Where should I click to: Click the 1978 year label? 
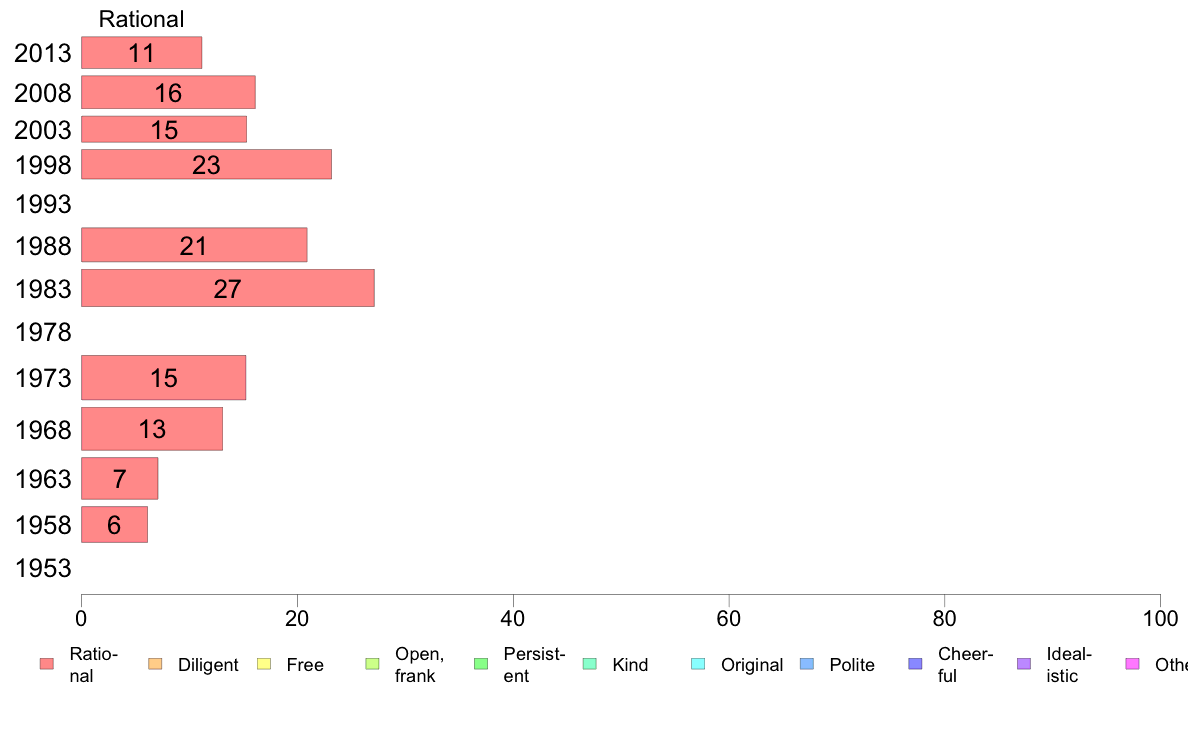[43, 332]
